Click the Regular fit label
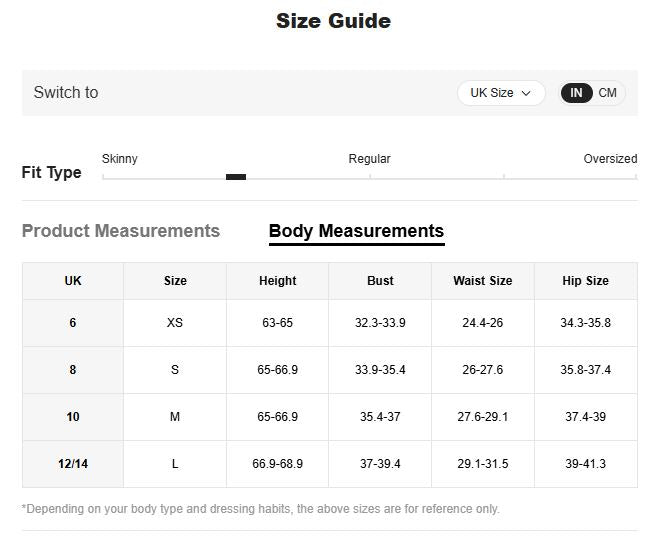This screenshot has height=539, width=662. tap(369, 159)
